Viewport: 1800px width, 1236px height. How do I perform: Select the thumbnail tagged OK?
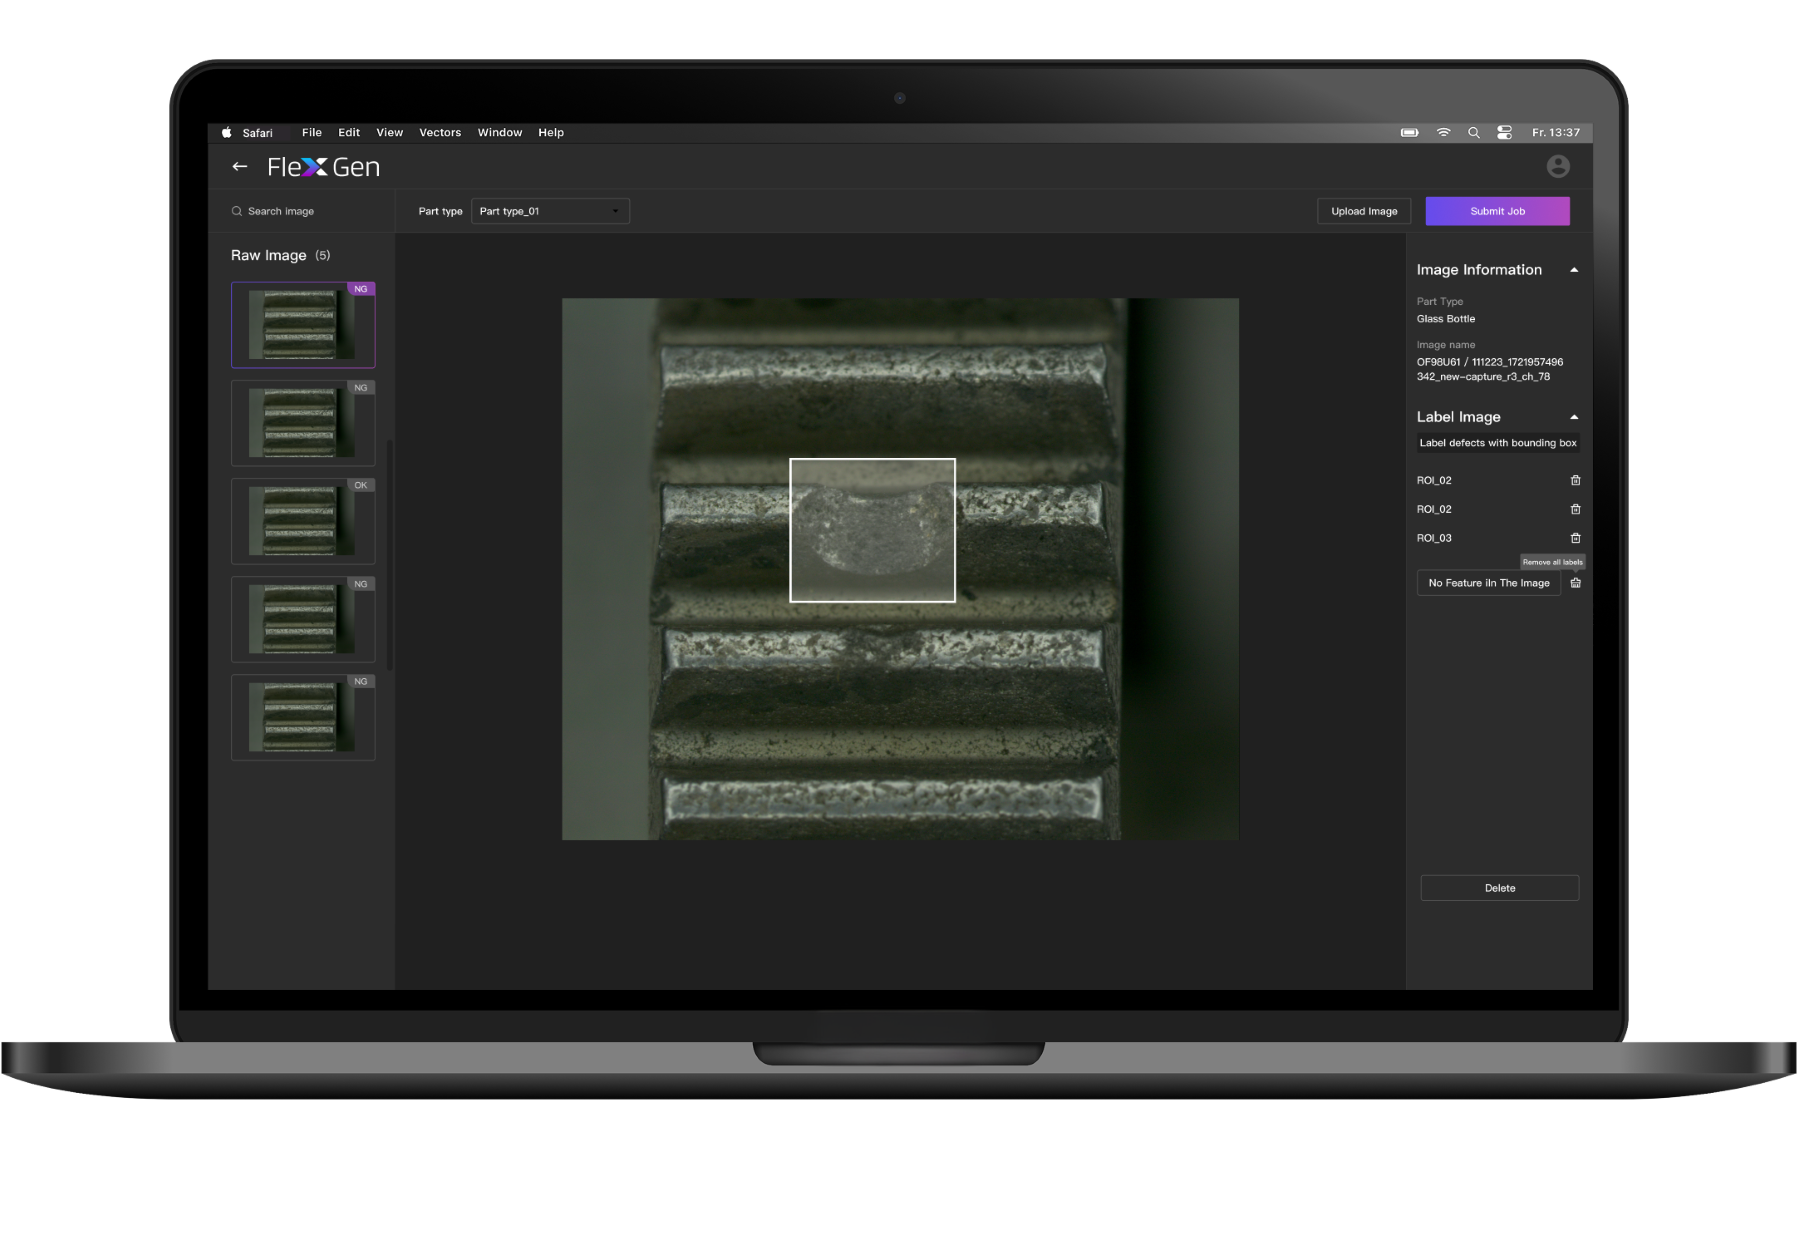click(302, 521)
